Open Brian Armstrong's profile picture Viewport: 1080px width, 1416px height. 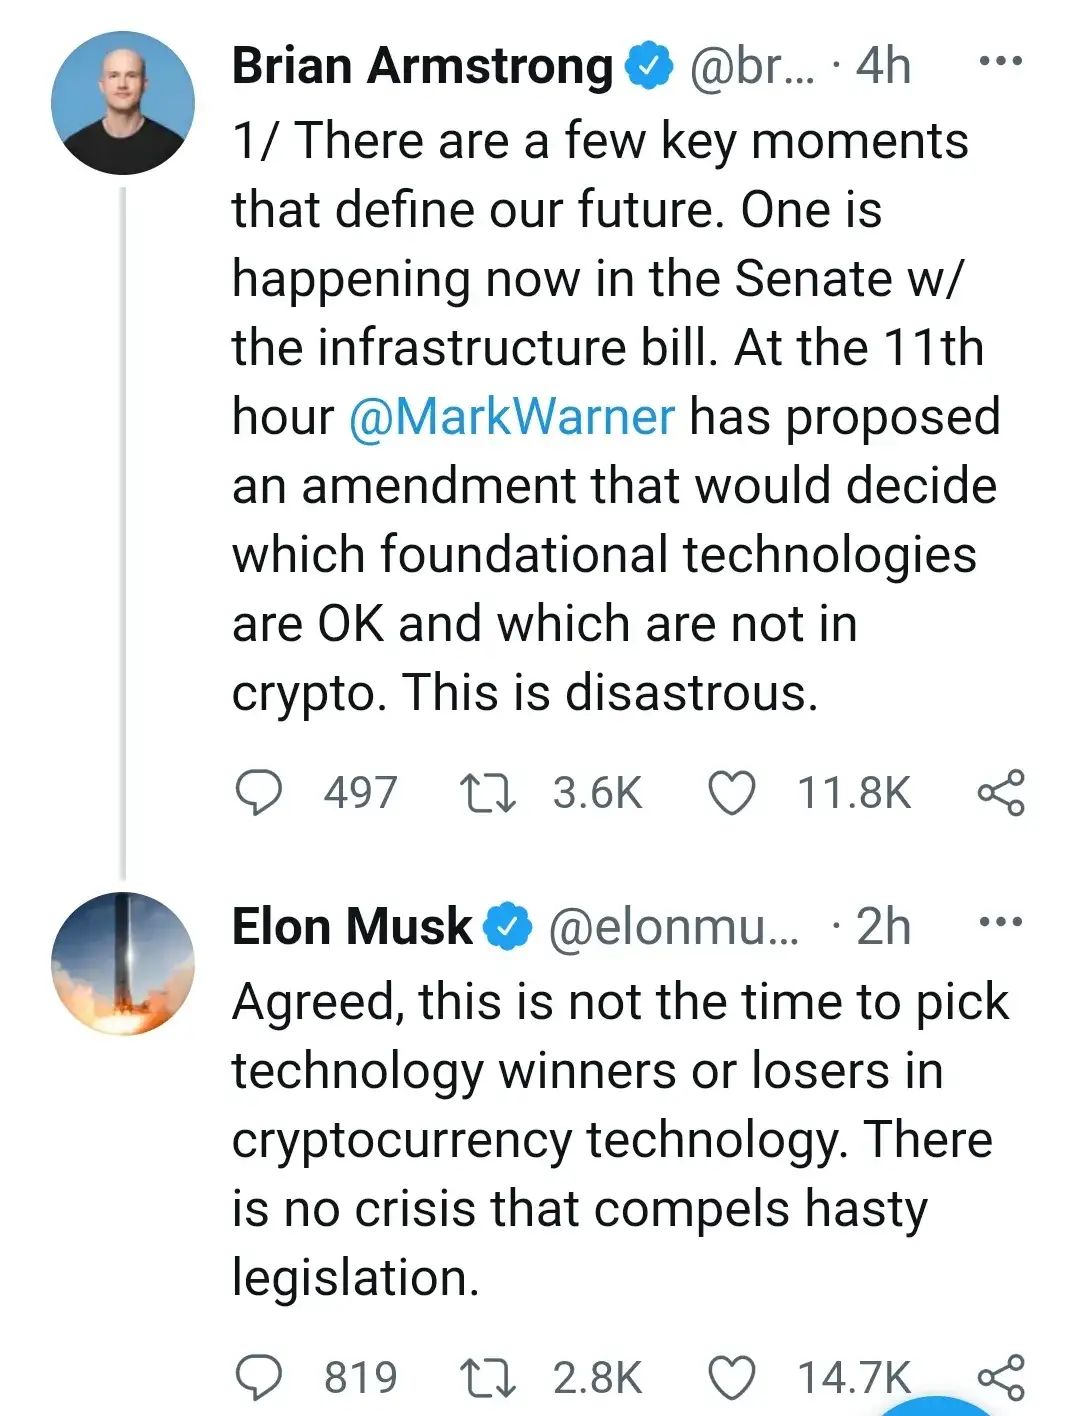click(123, 103)
